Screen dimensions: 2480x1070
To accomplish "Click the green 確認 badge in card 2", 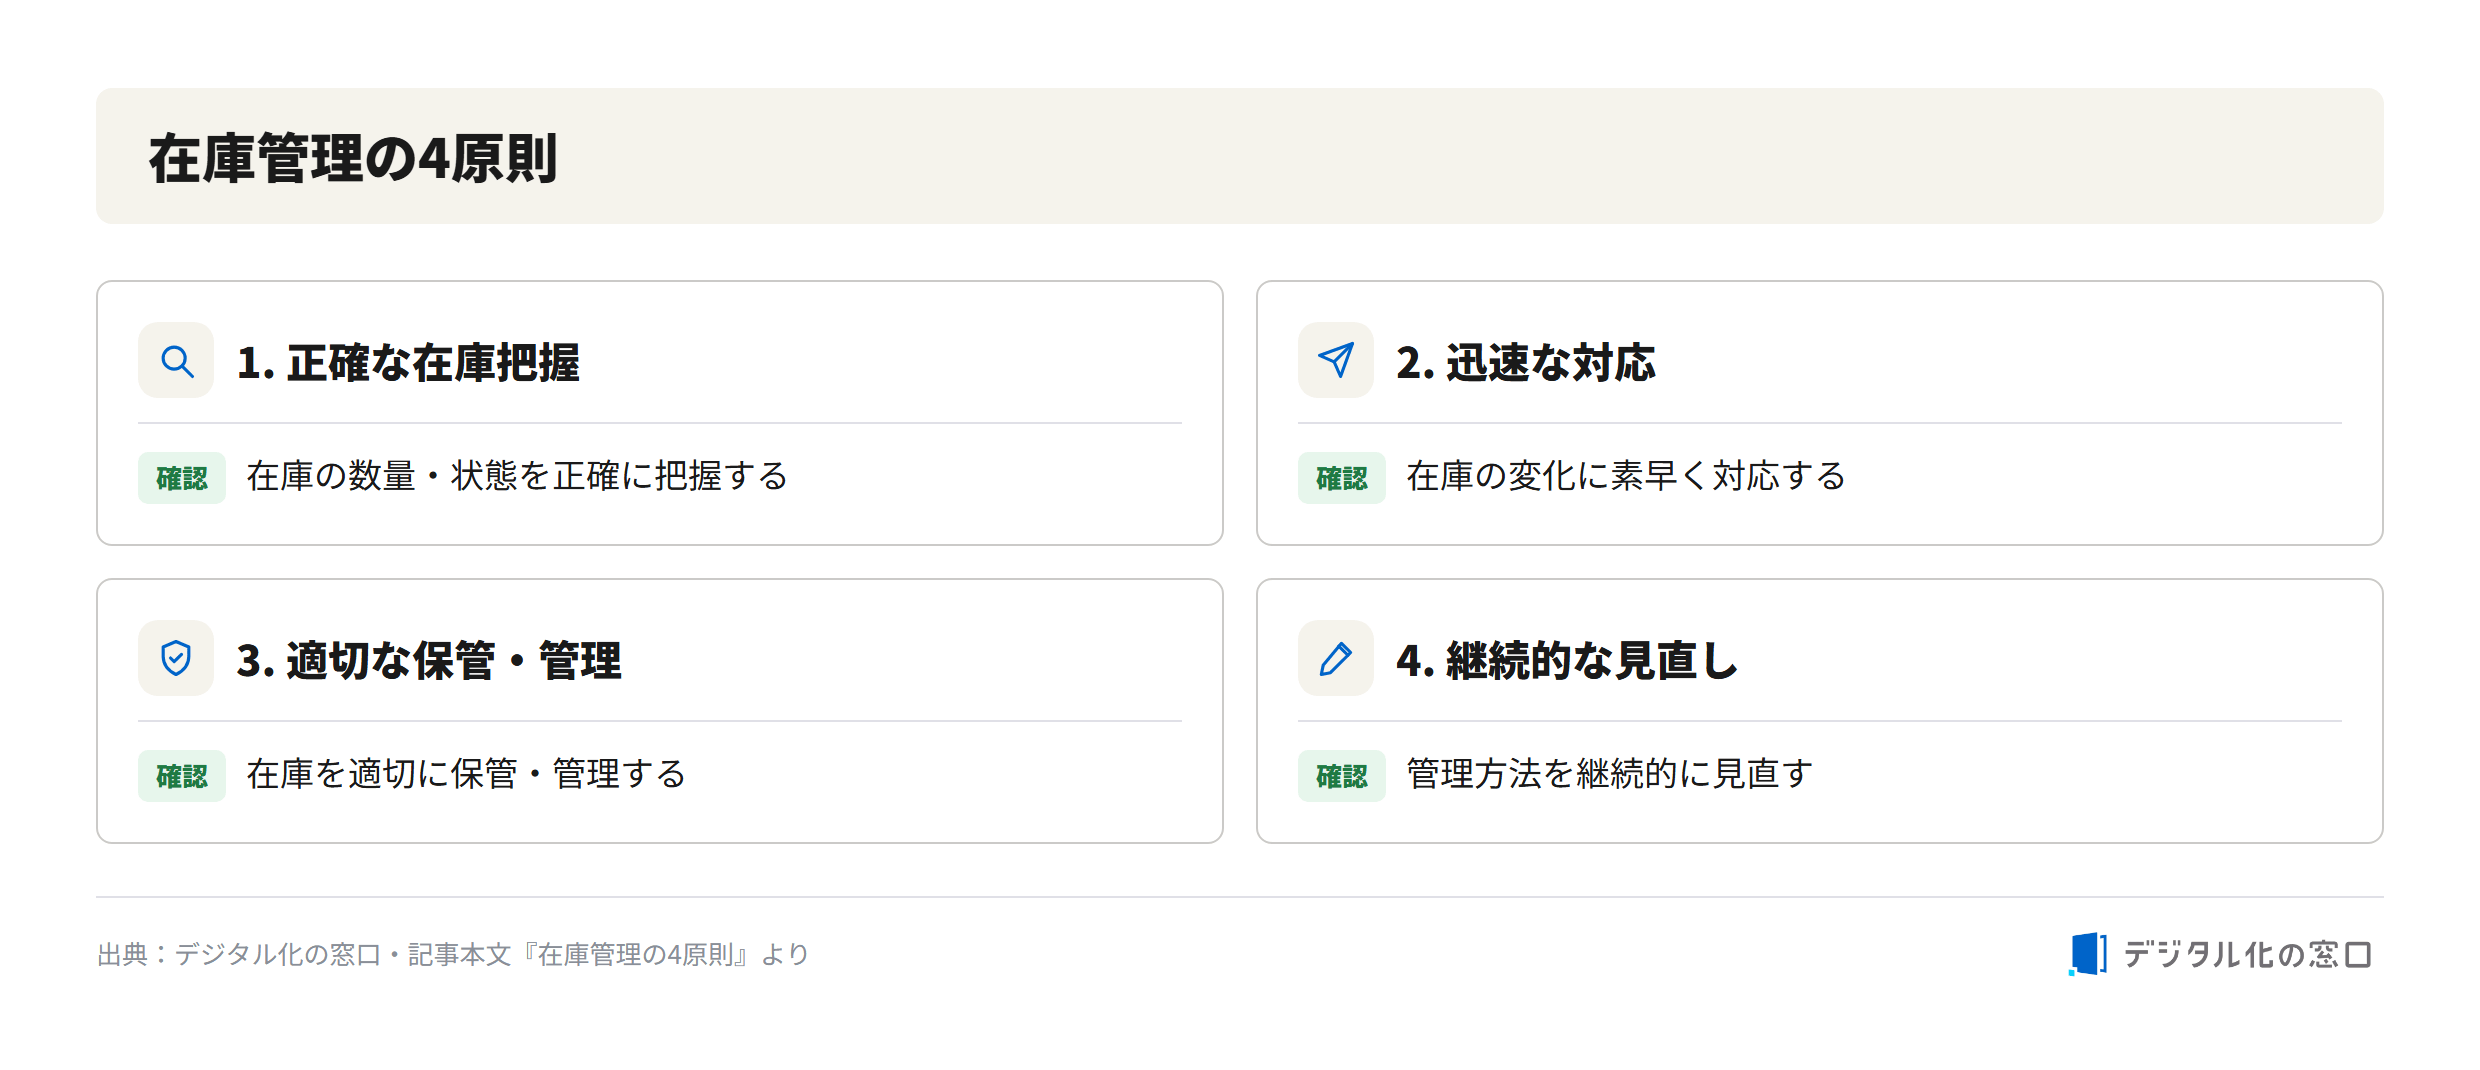I will pyautogui.click(x=1342, y=478).
